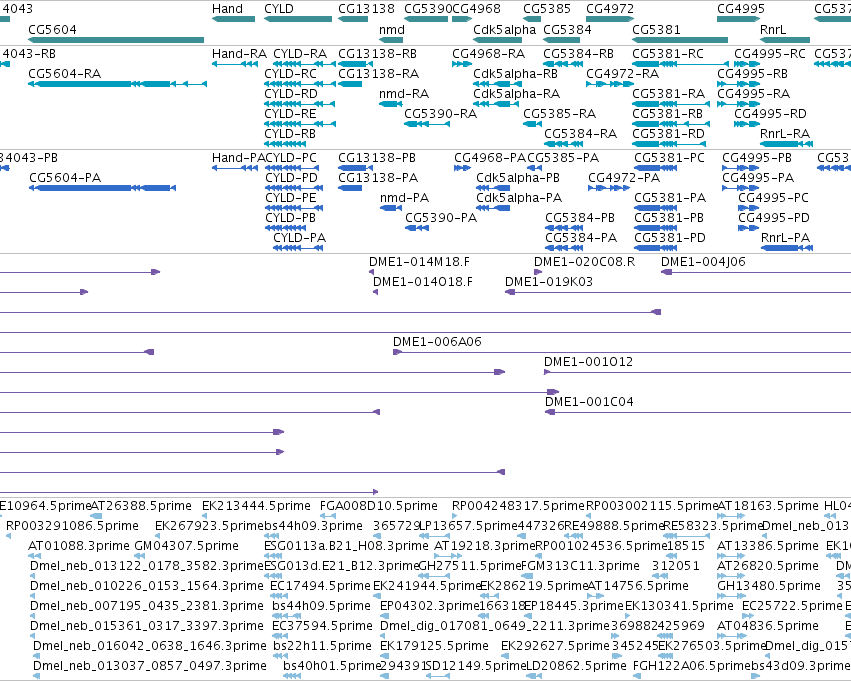Viewport: 851px width, 681px height.
Task: Open EST FGA008D10.5prime
Action: [x=379, y=506]
